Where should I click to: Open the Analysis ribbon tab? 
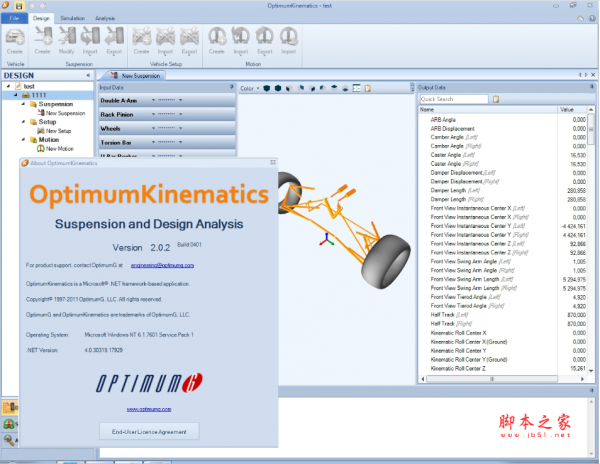coord(105,18)
